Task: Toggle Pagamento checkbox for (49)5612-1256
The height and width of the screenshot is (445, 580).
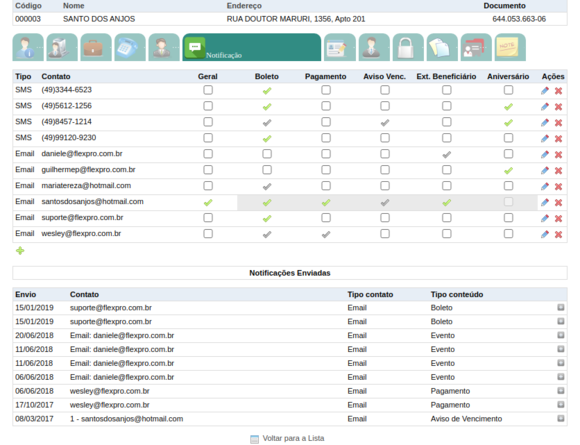Action: [326, 106]
